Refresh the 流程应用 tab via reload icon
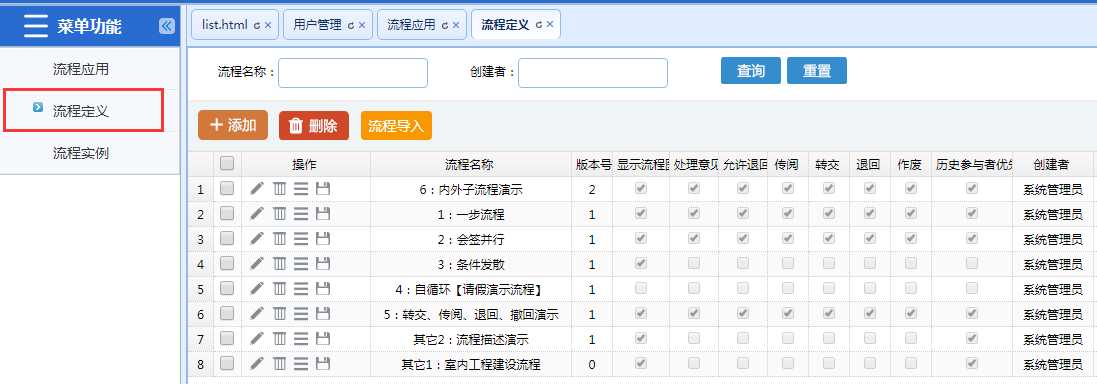The height and width of the screenshot is (384, 1097). (445, 25)
